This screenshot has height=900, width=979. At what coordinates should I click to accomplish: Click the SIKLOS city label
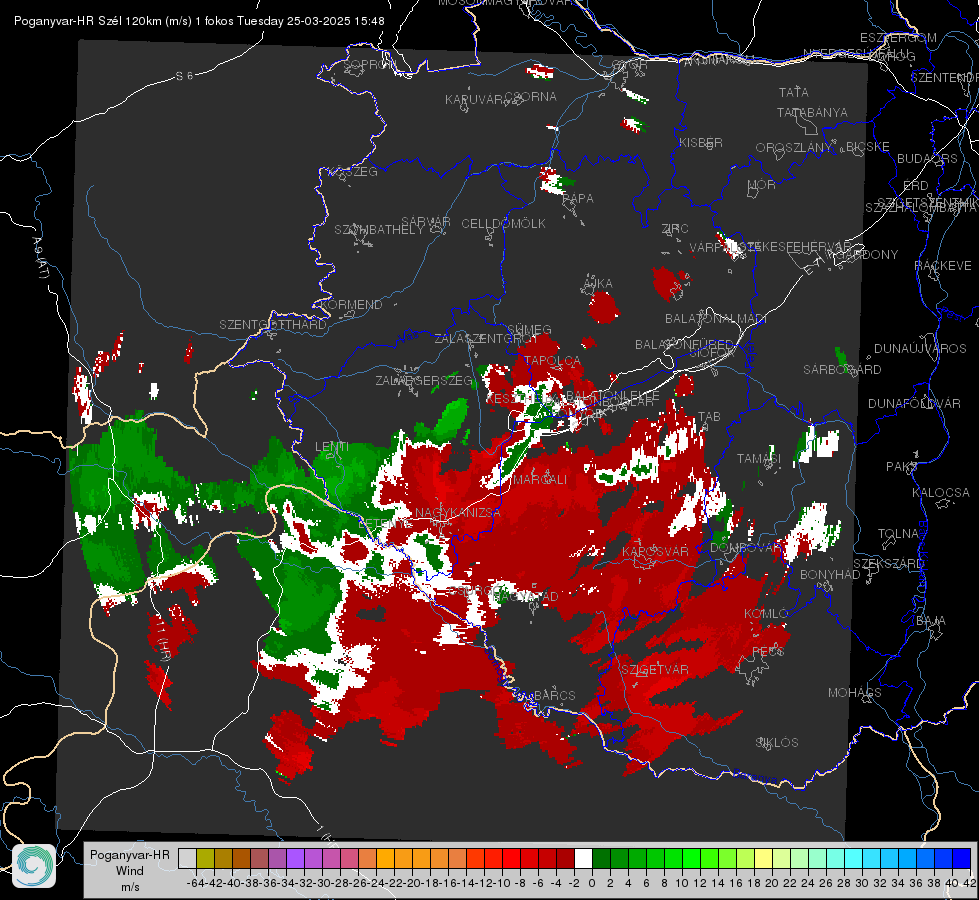coord(777,743)
